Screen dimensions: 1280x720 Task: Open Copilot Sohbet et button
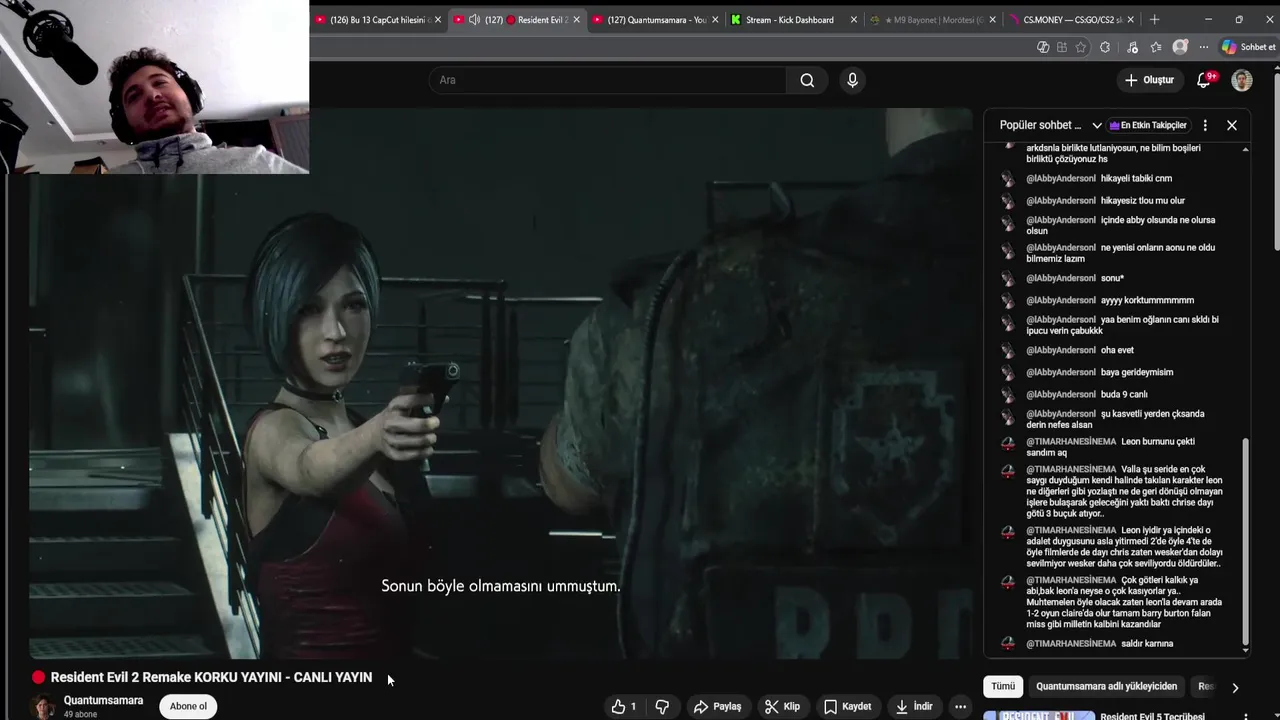click(1248, 47)
